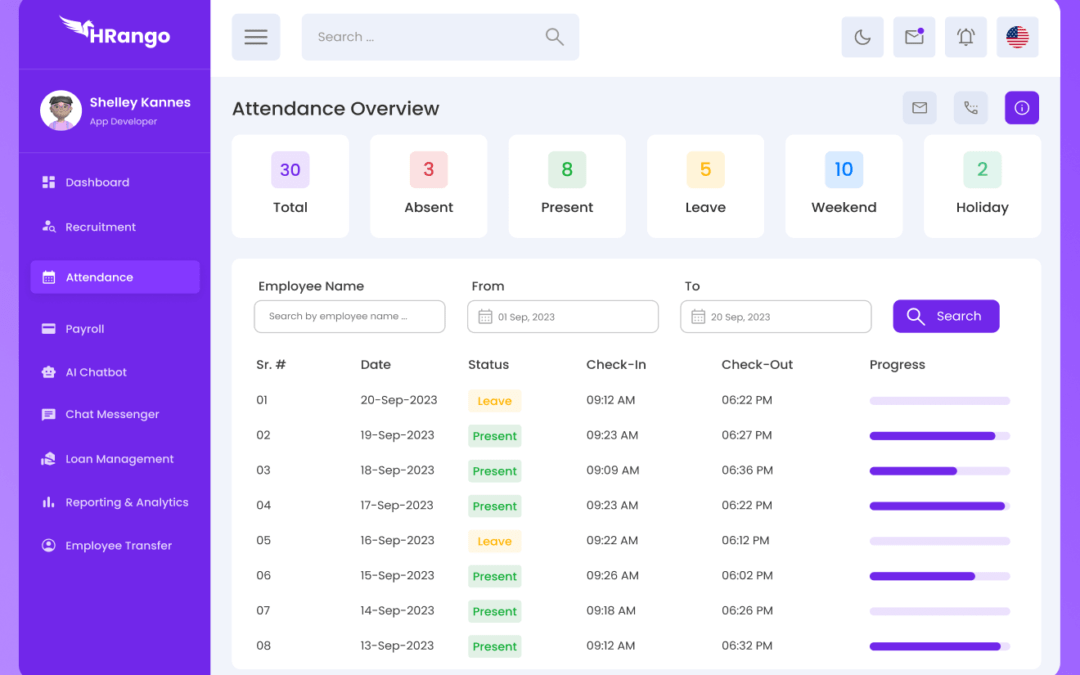The height and width of the screenshot is (675, 1080).
Task: Open the AI Chatbot robot icon
Action: (x=48, y=372)
